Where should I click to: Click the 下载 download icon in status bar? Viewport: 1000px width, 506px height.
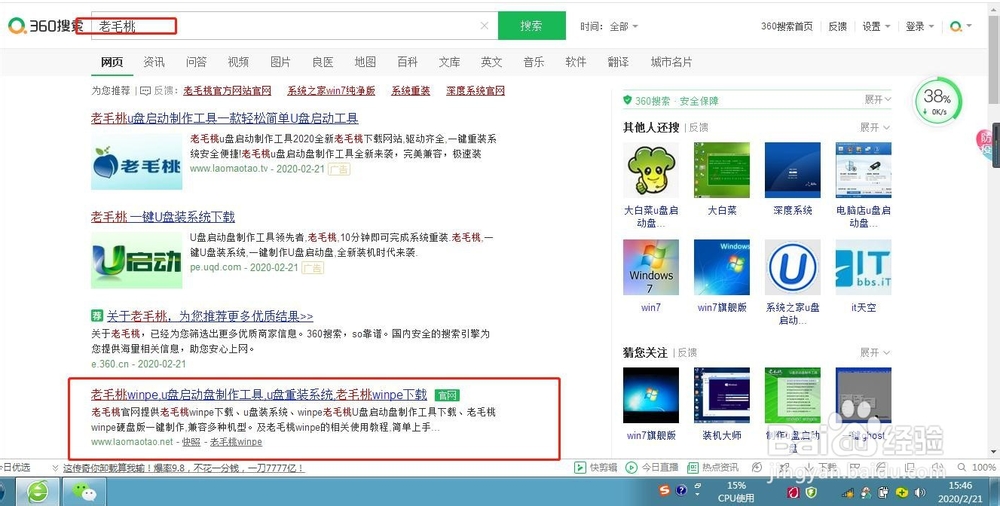(x=811, y=468)
